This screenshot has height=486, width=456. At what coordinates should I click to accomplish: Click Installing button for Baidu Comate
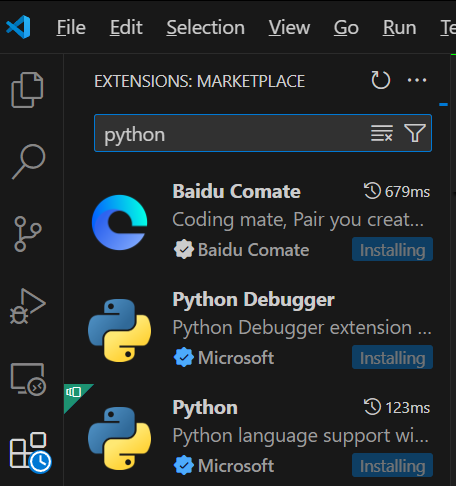(392, 249)
